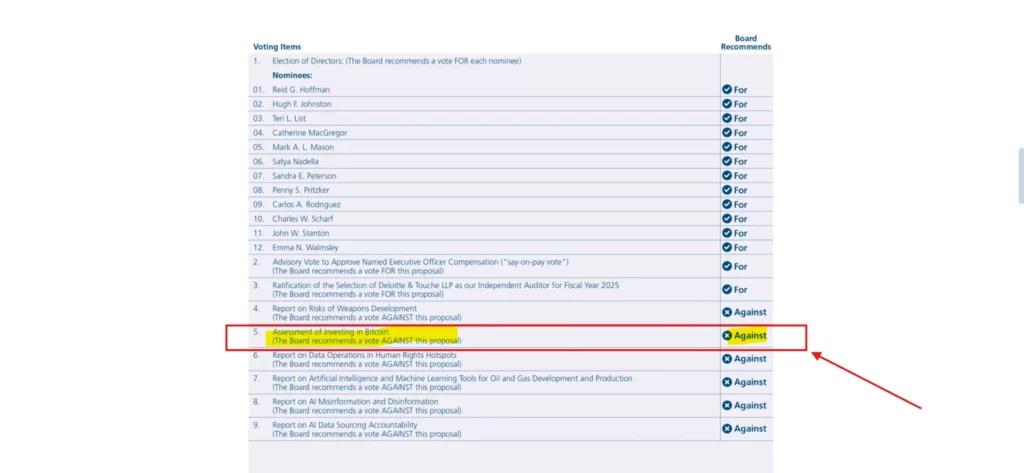The height and width of the screenshot is (473, 1024).
Task: Select nominee name 'Reid G. Hoffman'
Action: [301, 90]
